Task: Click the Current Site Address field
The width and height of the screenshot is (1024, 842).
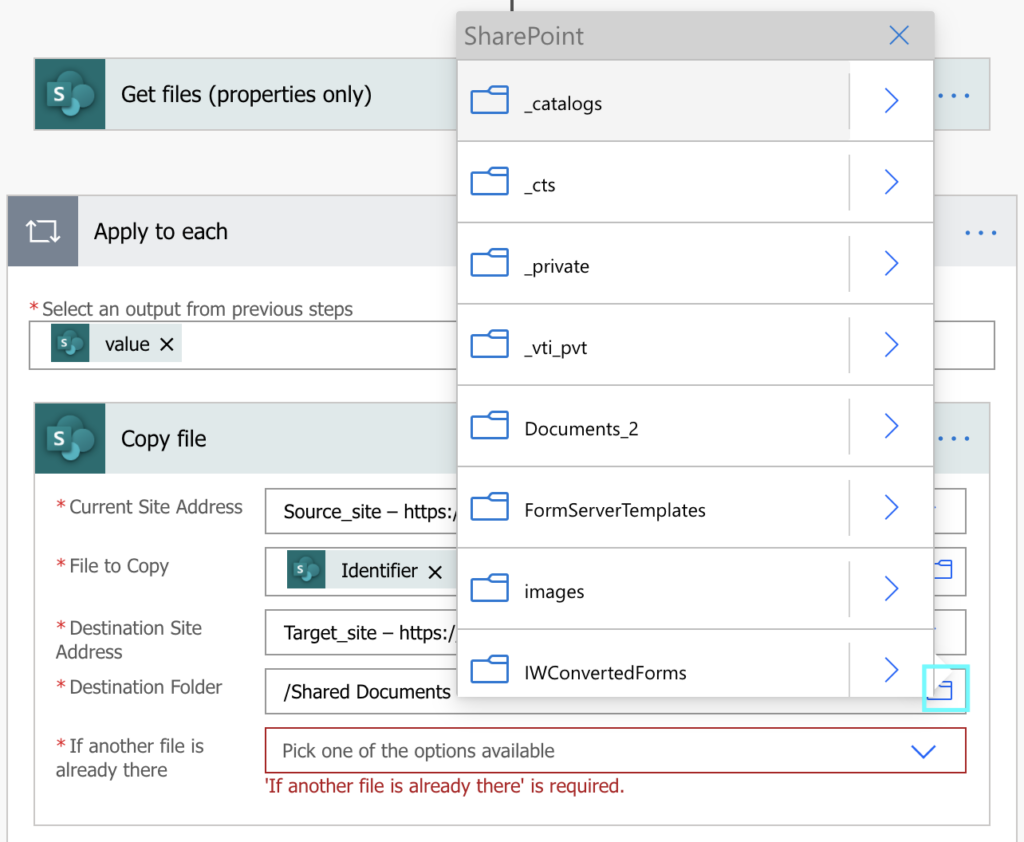Action: coord(615,511)
